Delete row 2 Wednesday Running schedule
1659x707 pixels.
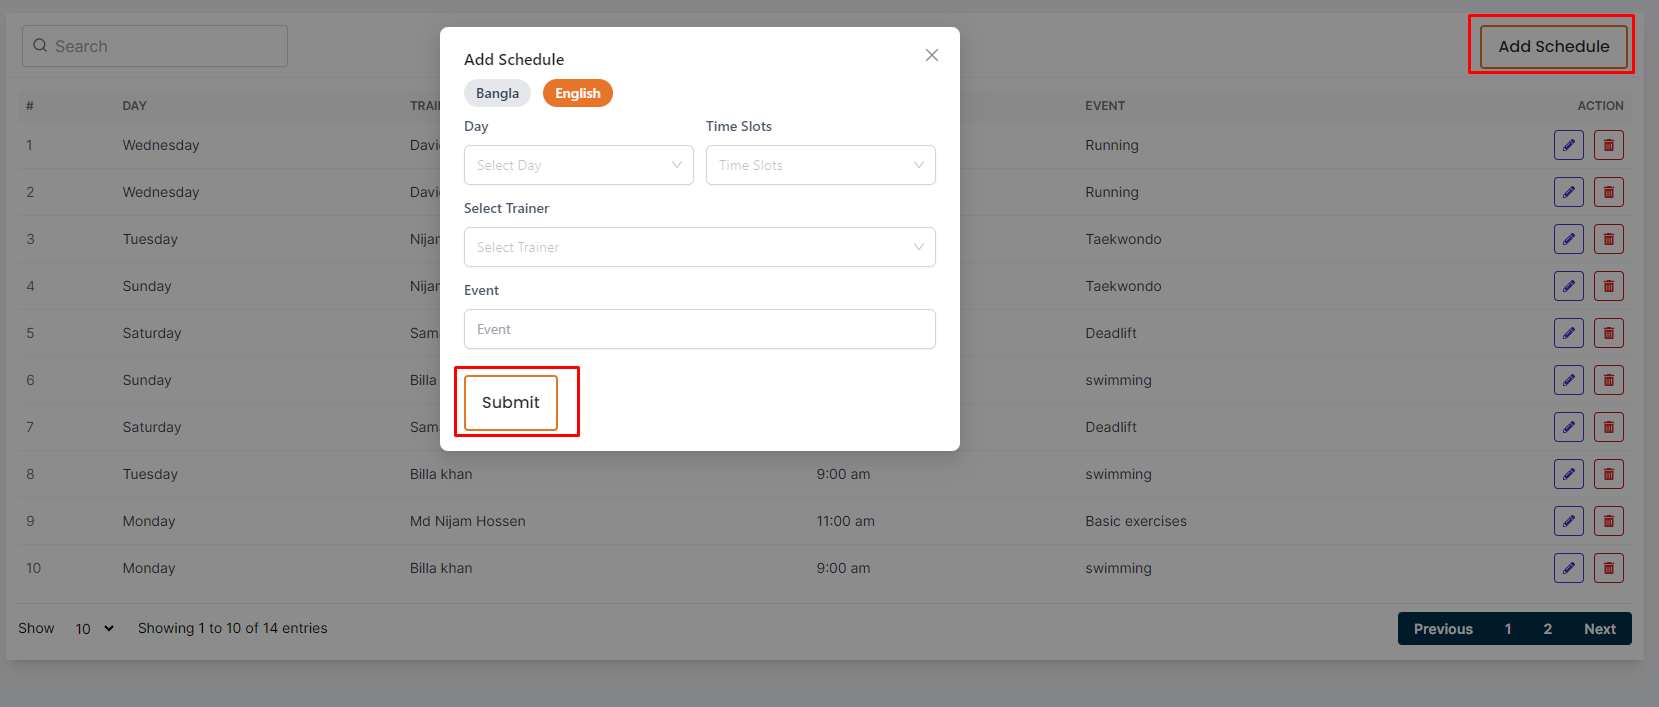coord(1608,192)
